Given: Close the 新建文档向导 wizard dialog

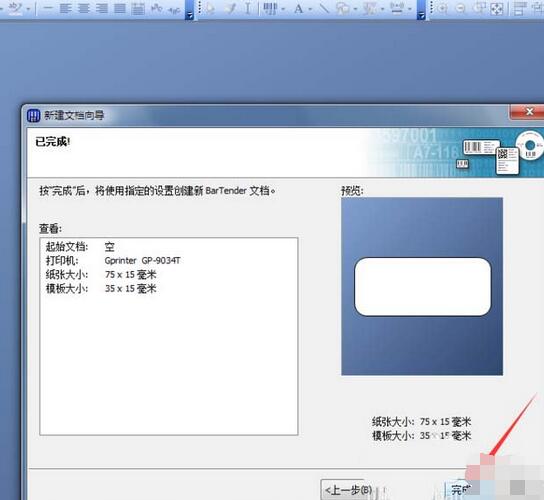Looking at the screenshot, I should coord(528,112).
